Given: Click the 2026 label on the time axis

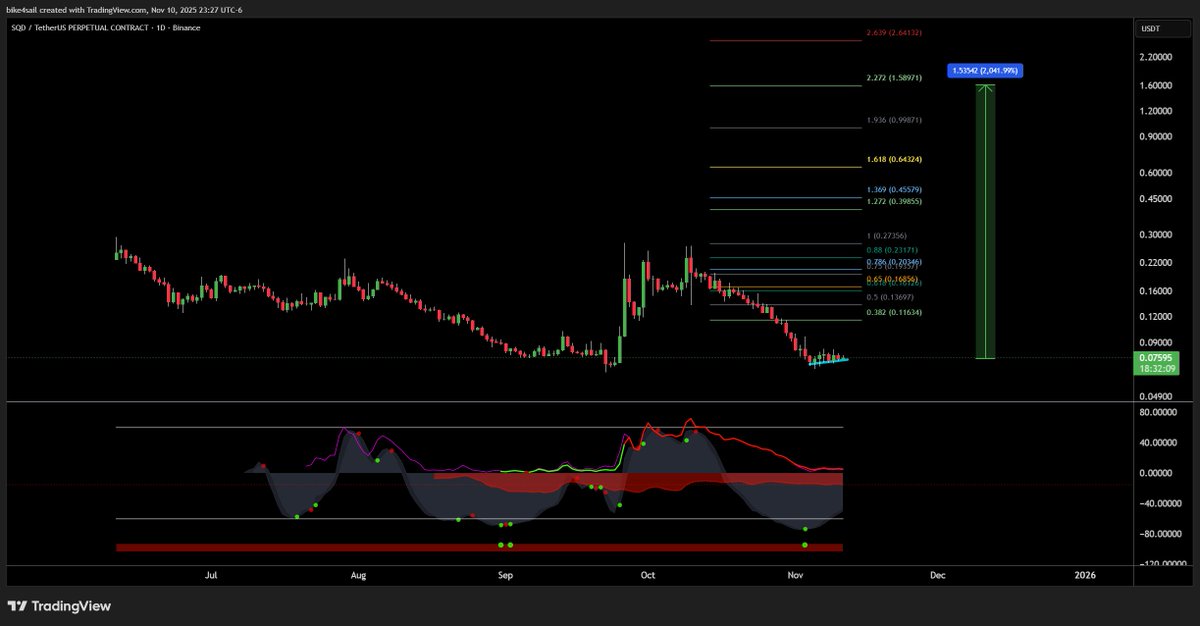Looking at the screenshot, I should click(x=1085, y=576).
